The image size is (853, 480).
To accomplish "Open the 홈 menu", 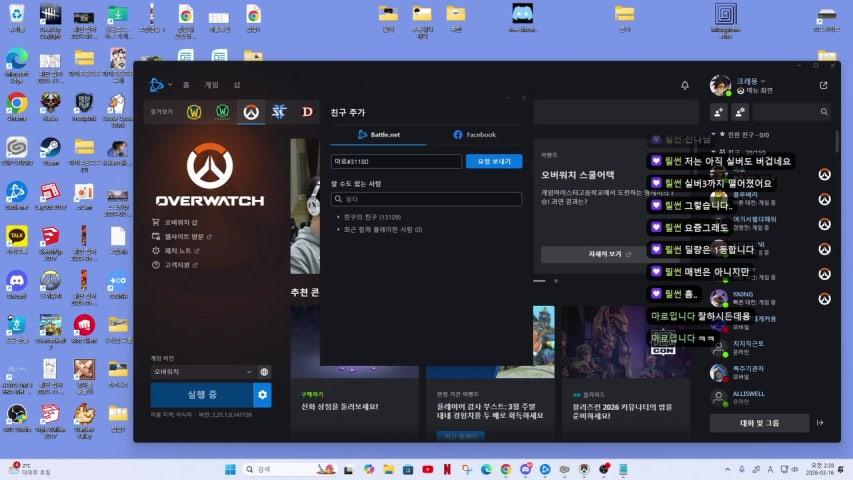I will pos(186,85).
